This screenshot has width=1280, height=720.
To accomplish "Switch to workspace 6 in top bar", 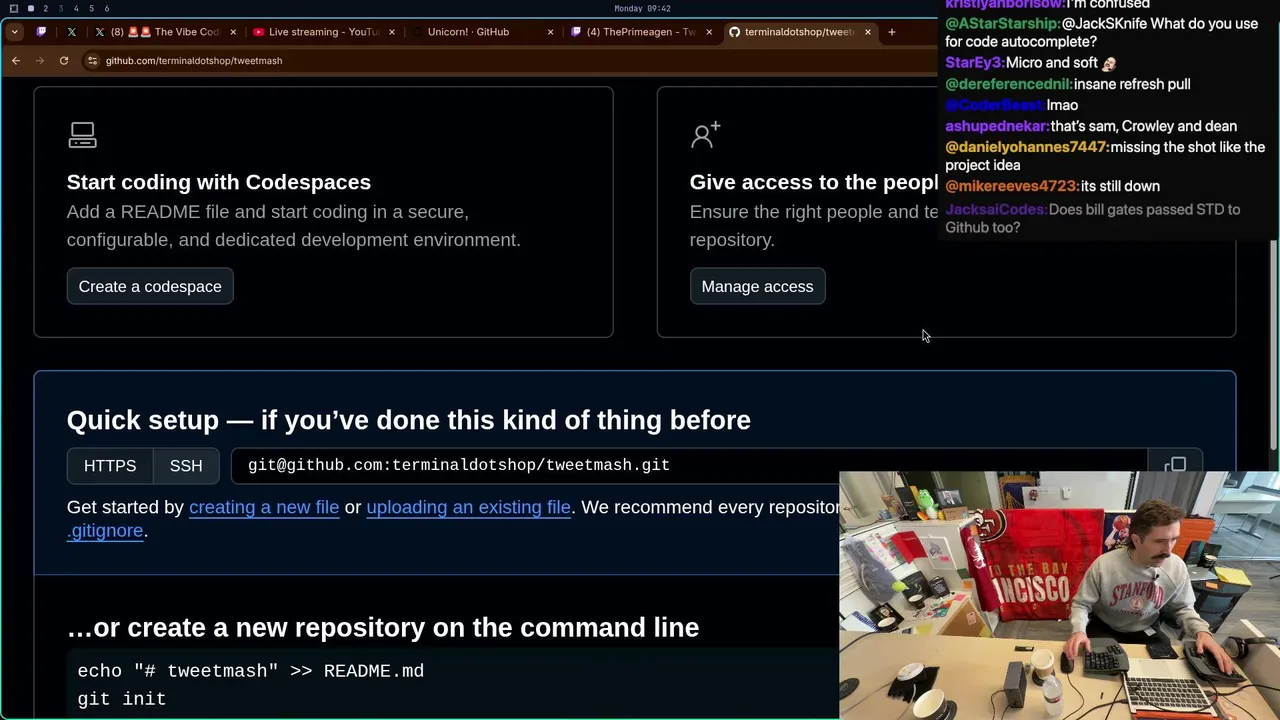I will point(107,9).
